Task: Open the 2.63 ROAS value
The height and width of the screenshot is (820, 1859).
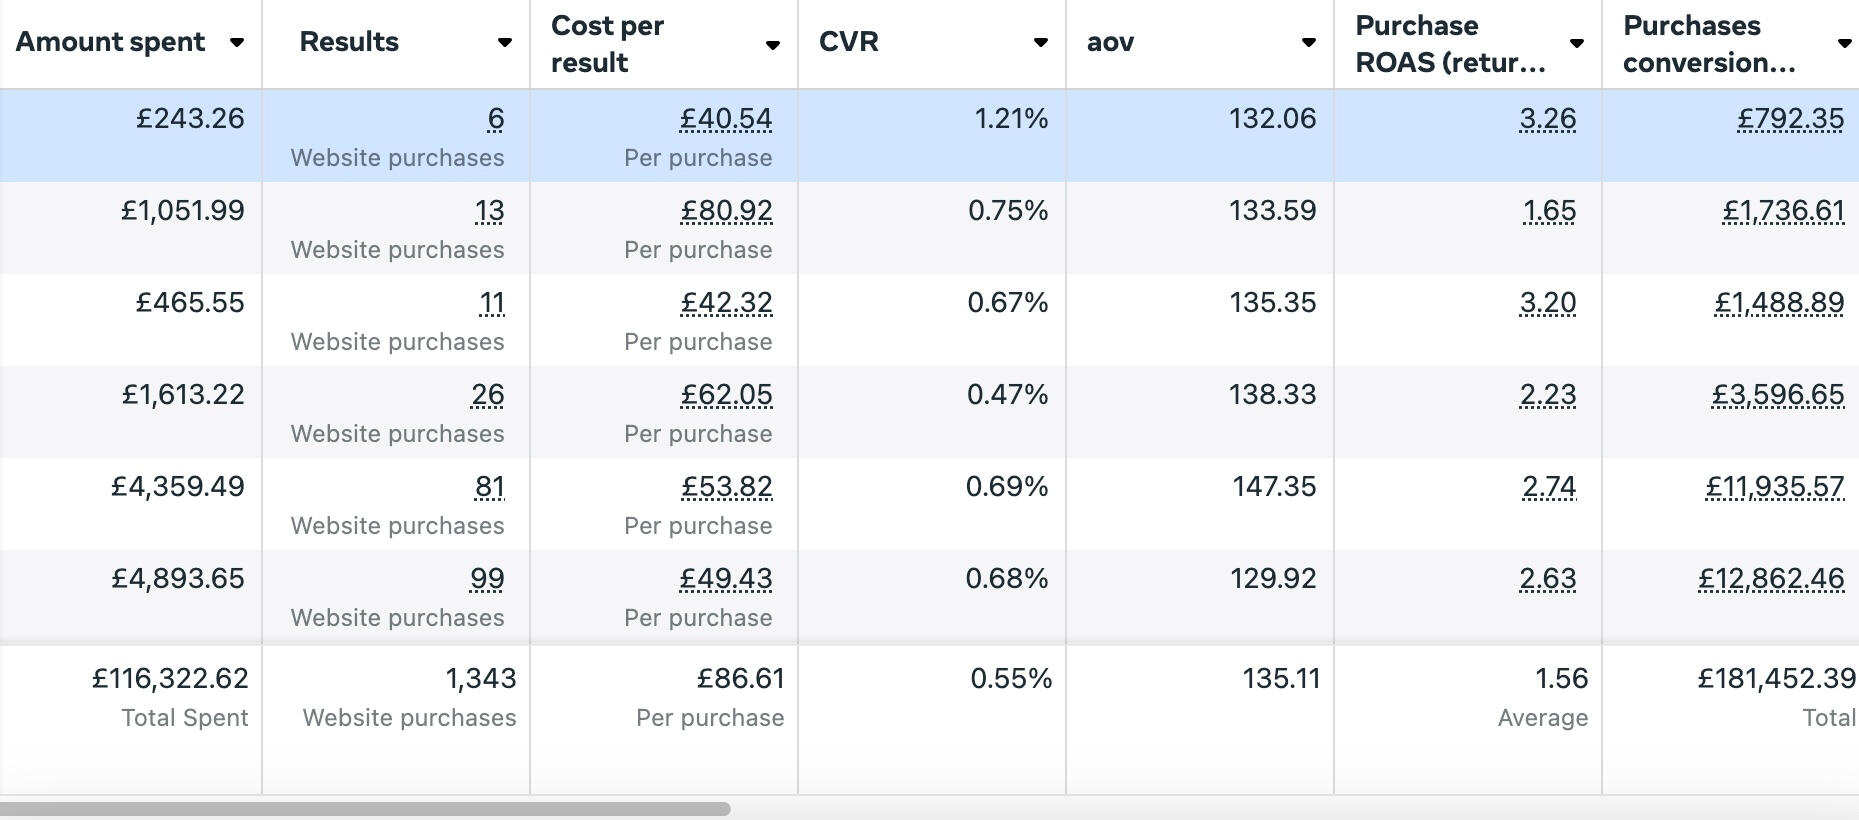Action: tap(1547, 579)
